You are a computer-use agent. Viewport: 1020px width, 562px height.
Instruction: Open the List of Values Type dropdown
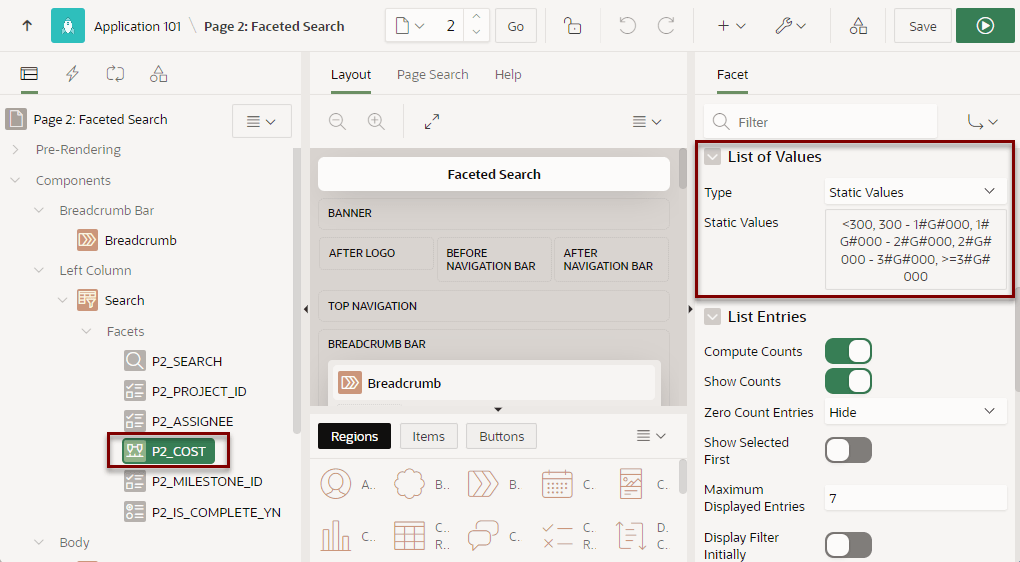coord(915,192)
